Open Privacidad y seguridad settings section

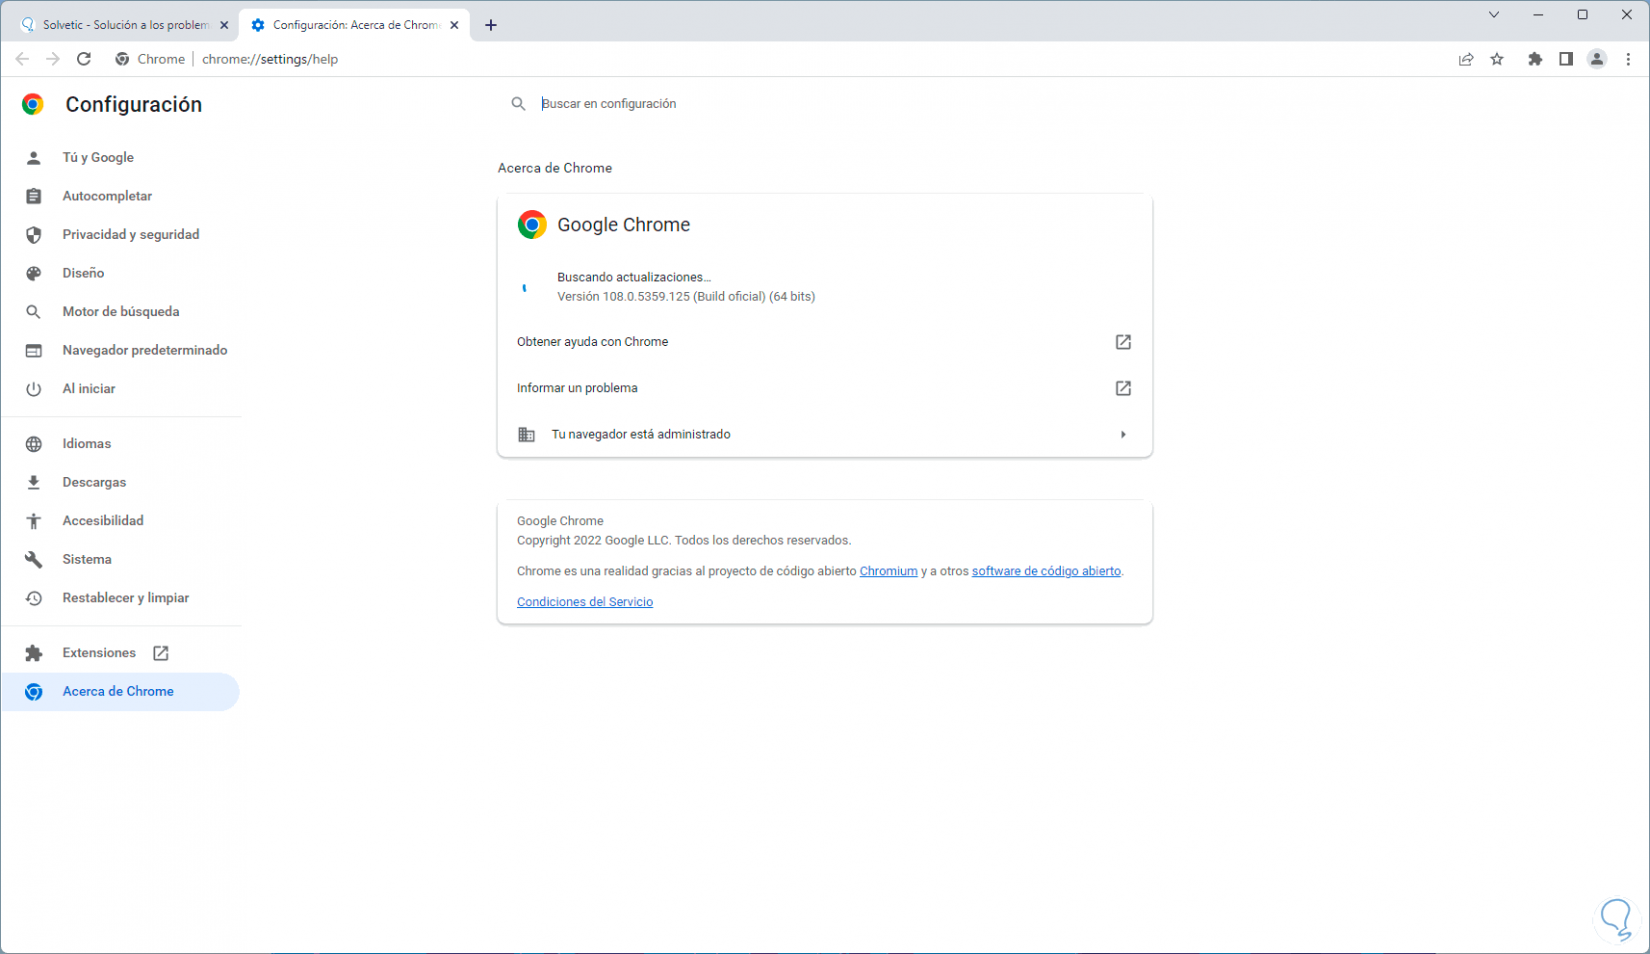pos(130,235)
